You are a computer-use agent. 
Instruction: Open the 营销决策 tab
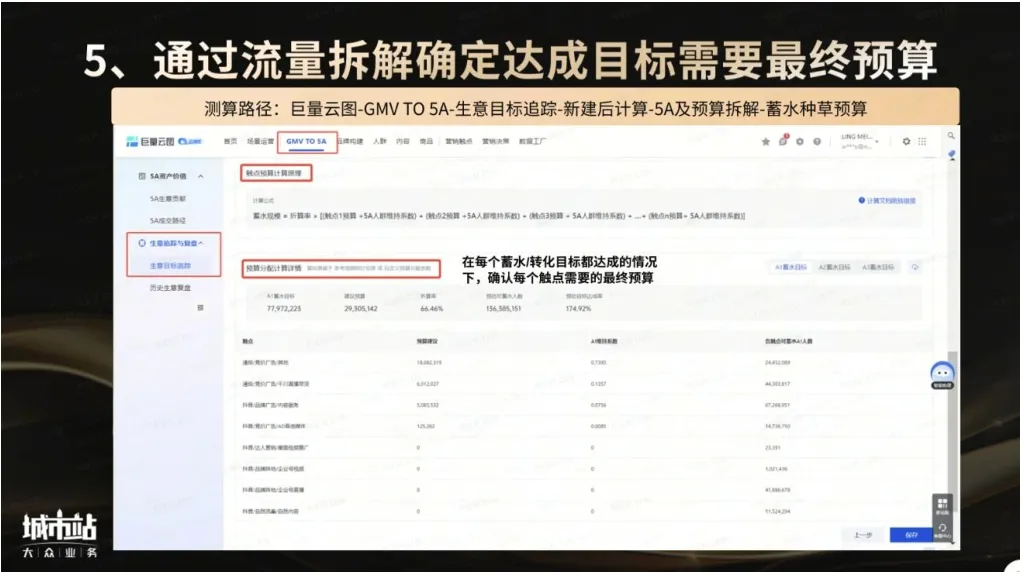(x=495, y=142)
